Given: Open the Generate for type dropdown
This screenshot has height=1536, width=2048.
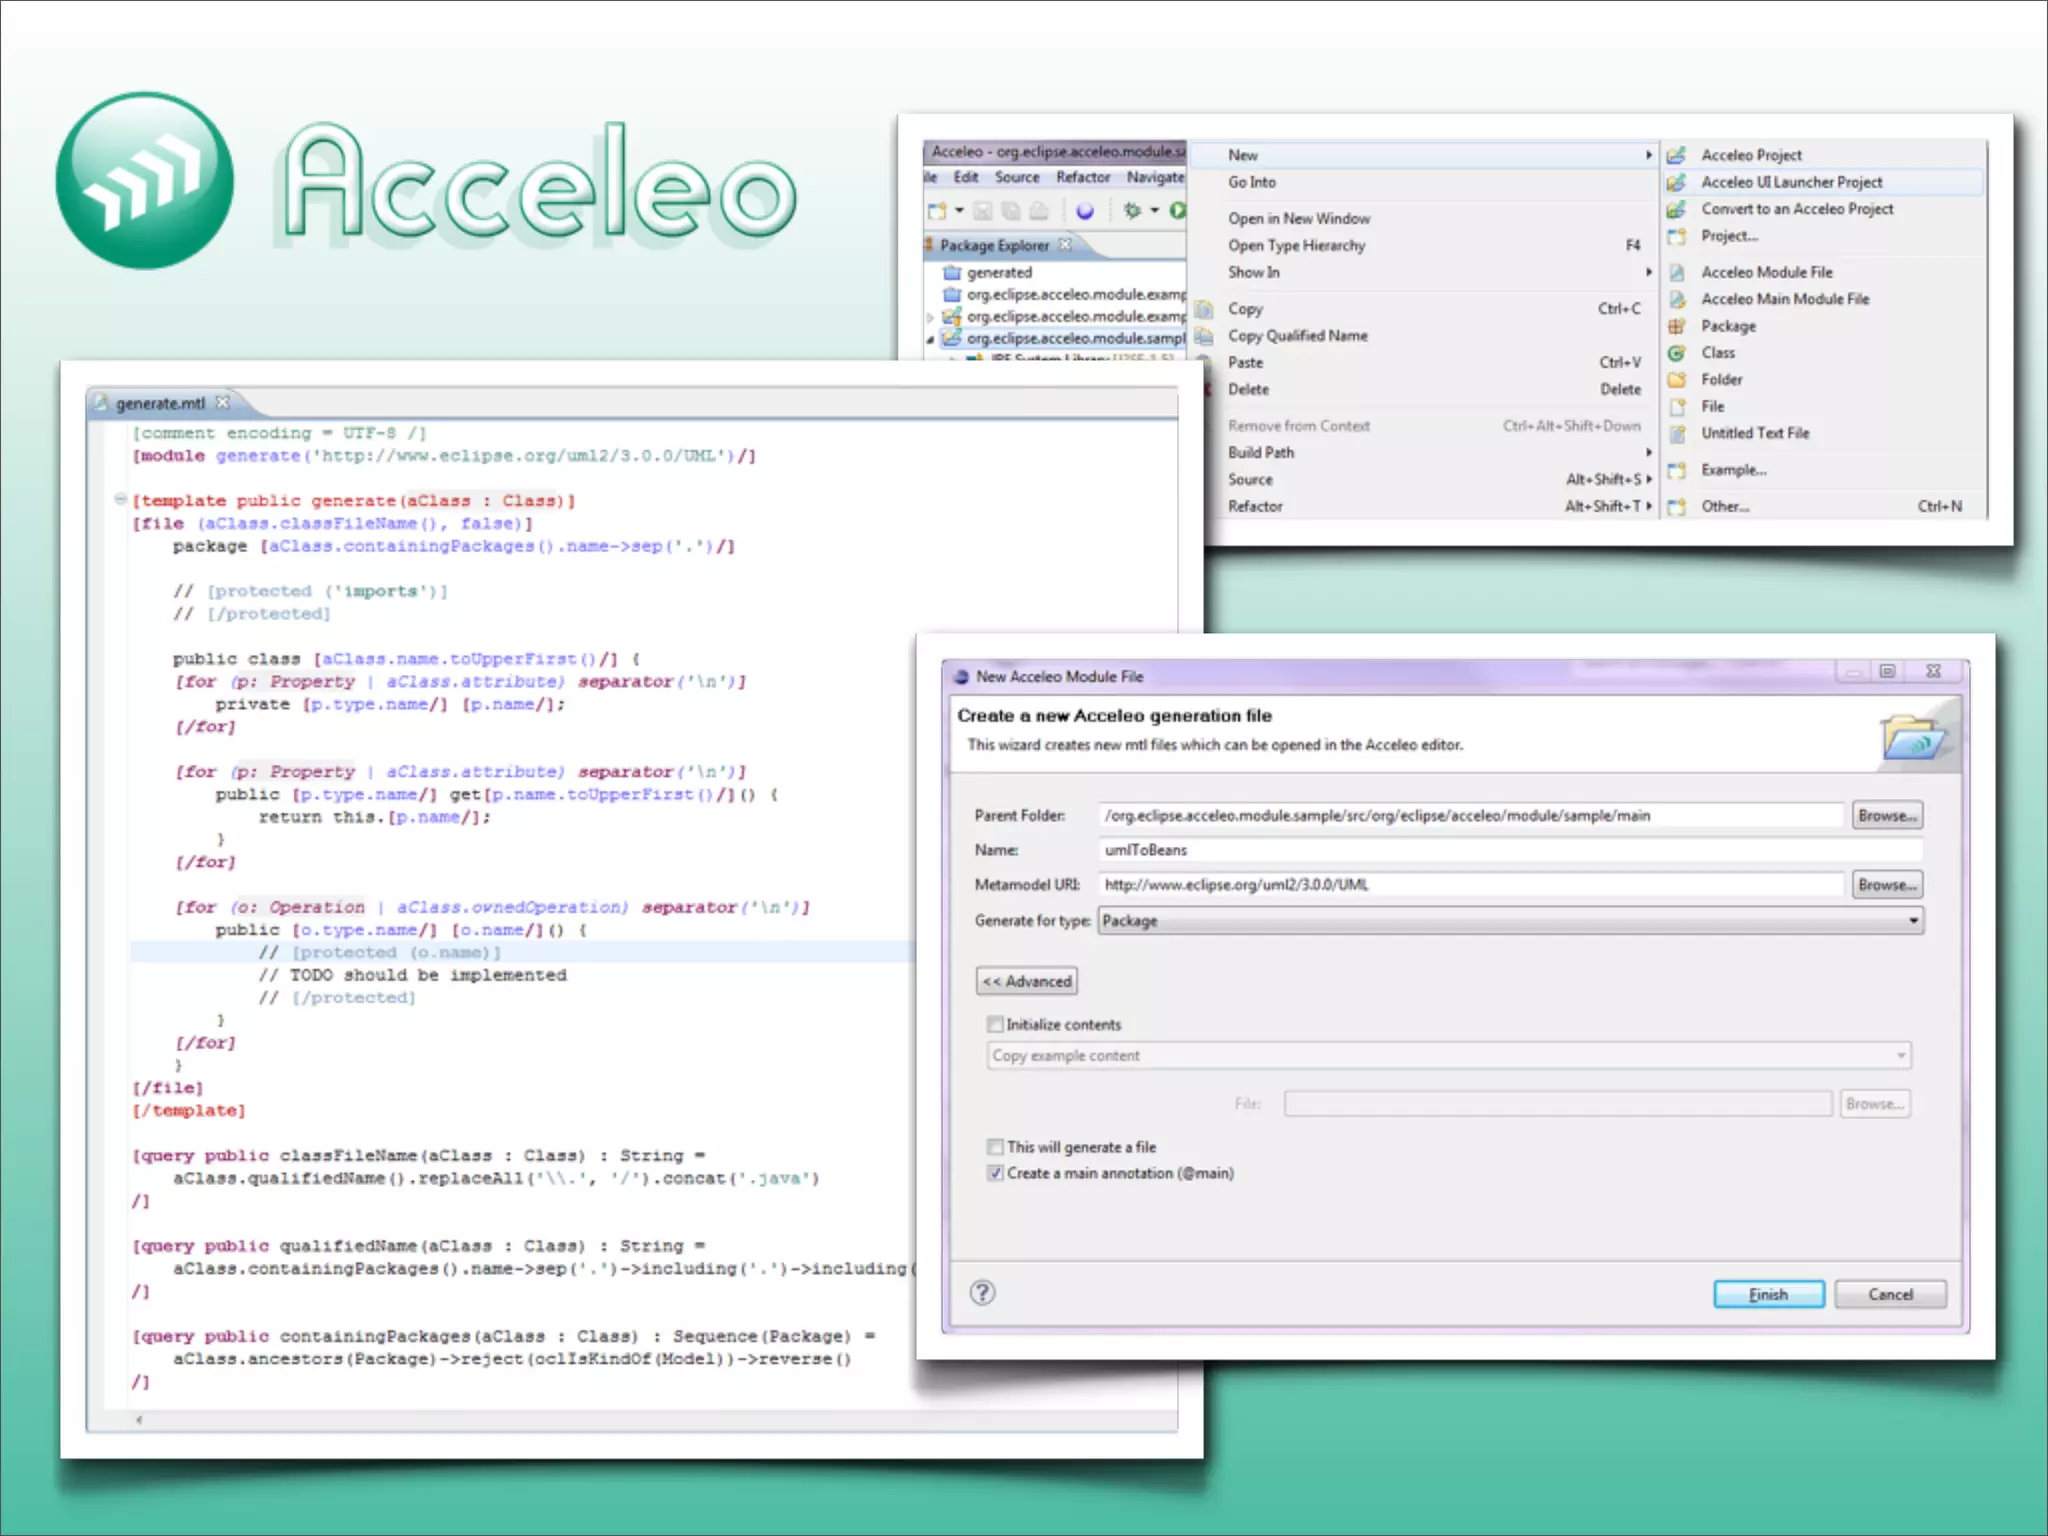Looking at the screenshot, I should [x=1912, y=920].
